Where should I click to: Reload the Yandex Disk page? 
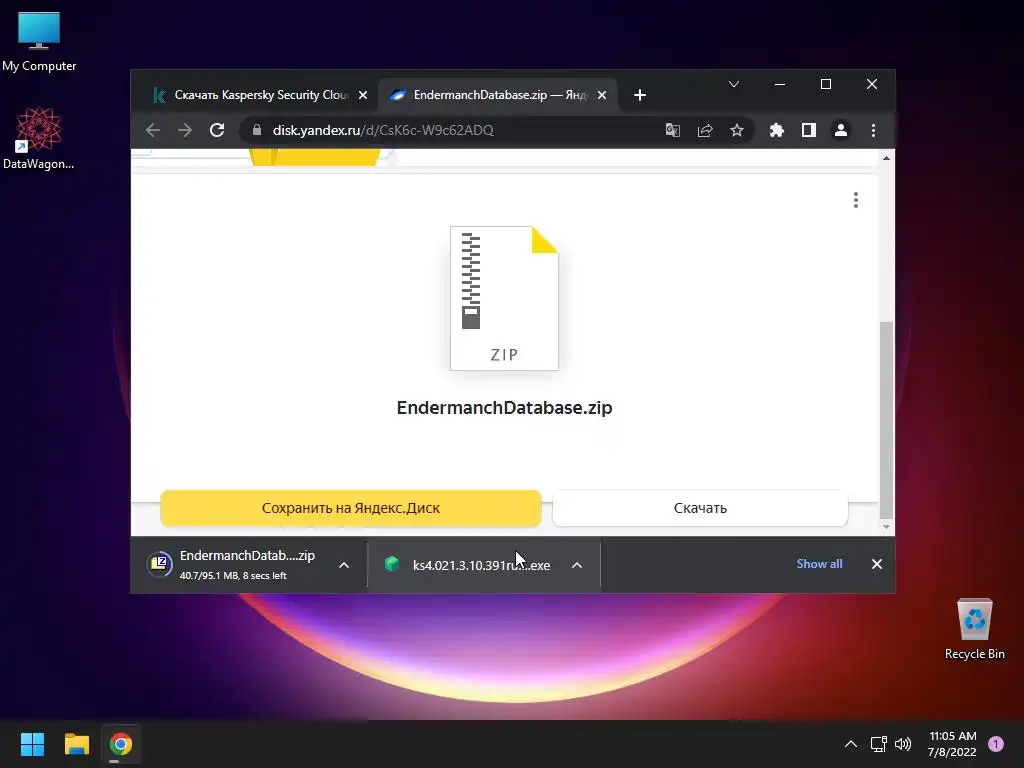(217, 131)
